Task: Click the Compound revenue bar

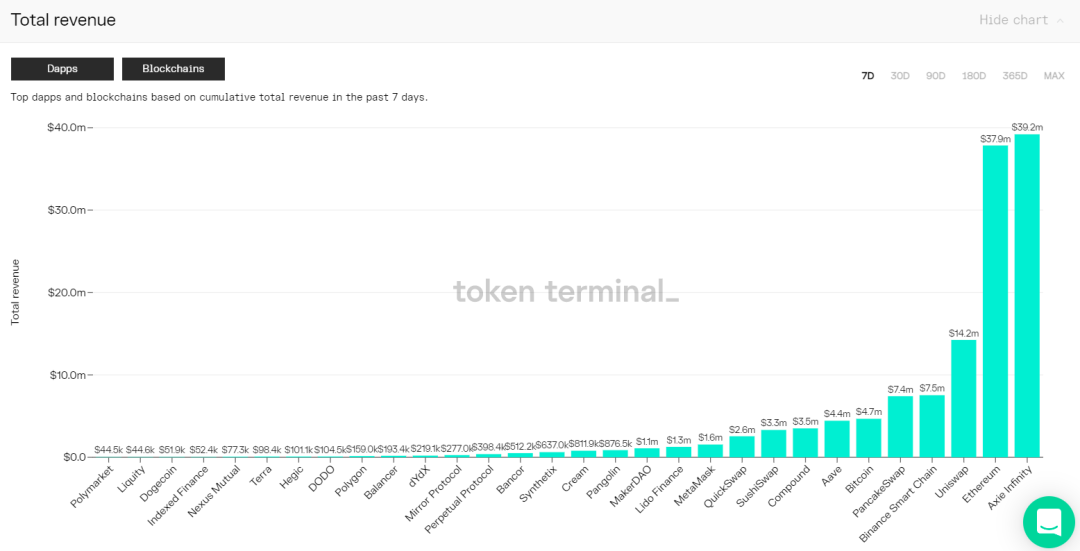Action: [805, 442]
